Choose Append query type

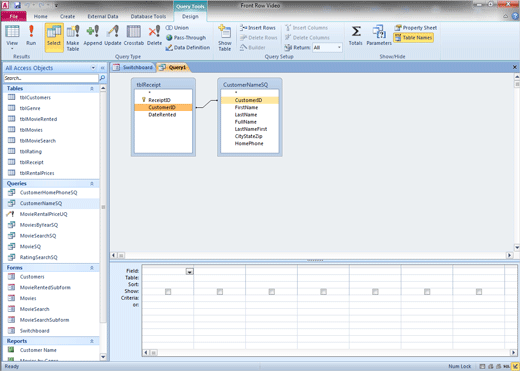coord(93,35)
